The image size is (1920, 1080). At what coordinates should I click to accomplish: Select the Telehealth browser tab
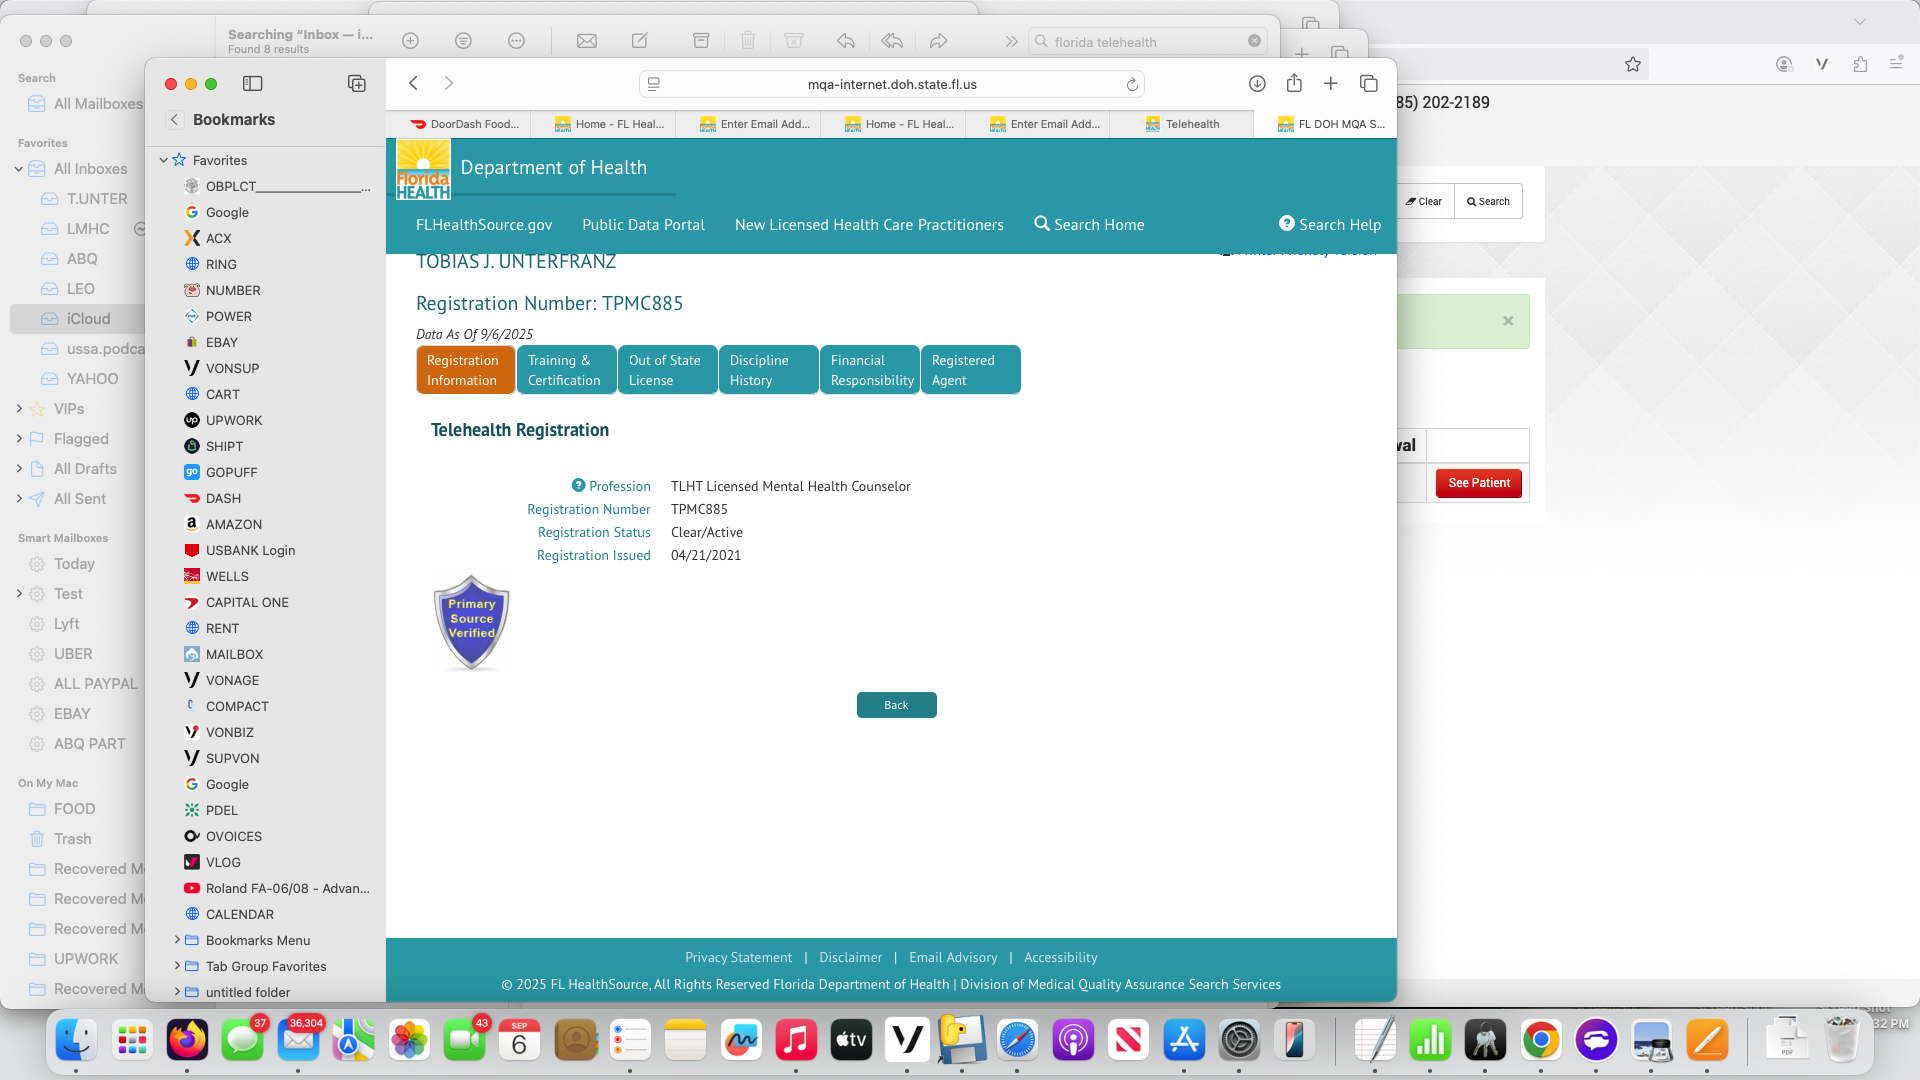(1192, 124)
